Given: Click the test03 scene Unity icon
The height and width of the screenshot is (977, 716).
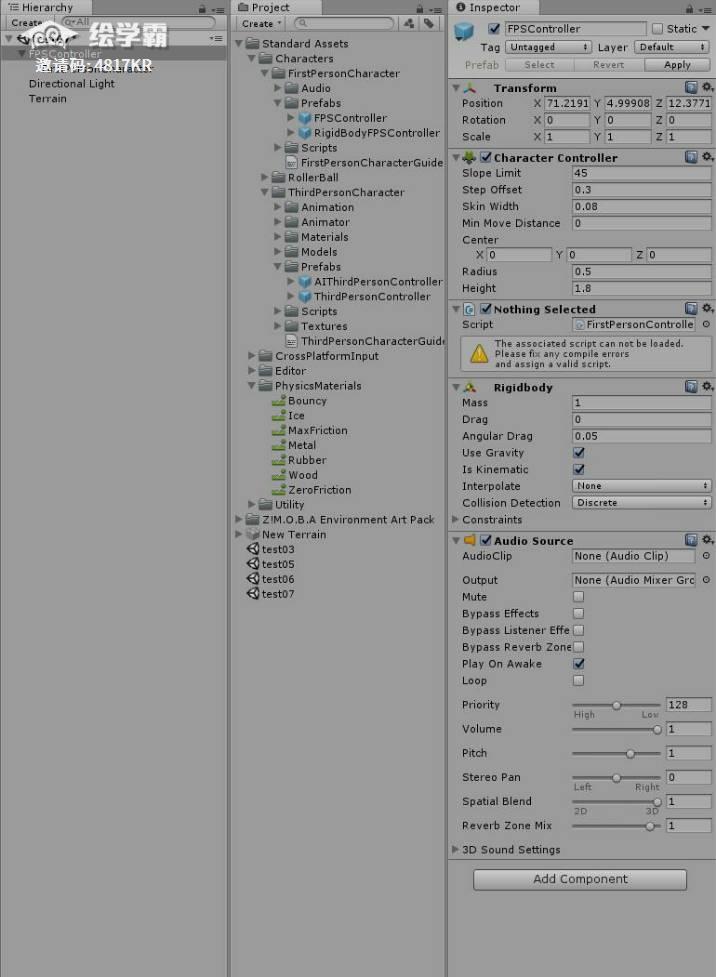Looking at the screenshot, I should (x=253, y=549).
